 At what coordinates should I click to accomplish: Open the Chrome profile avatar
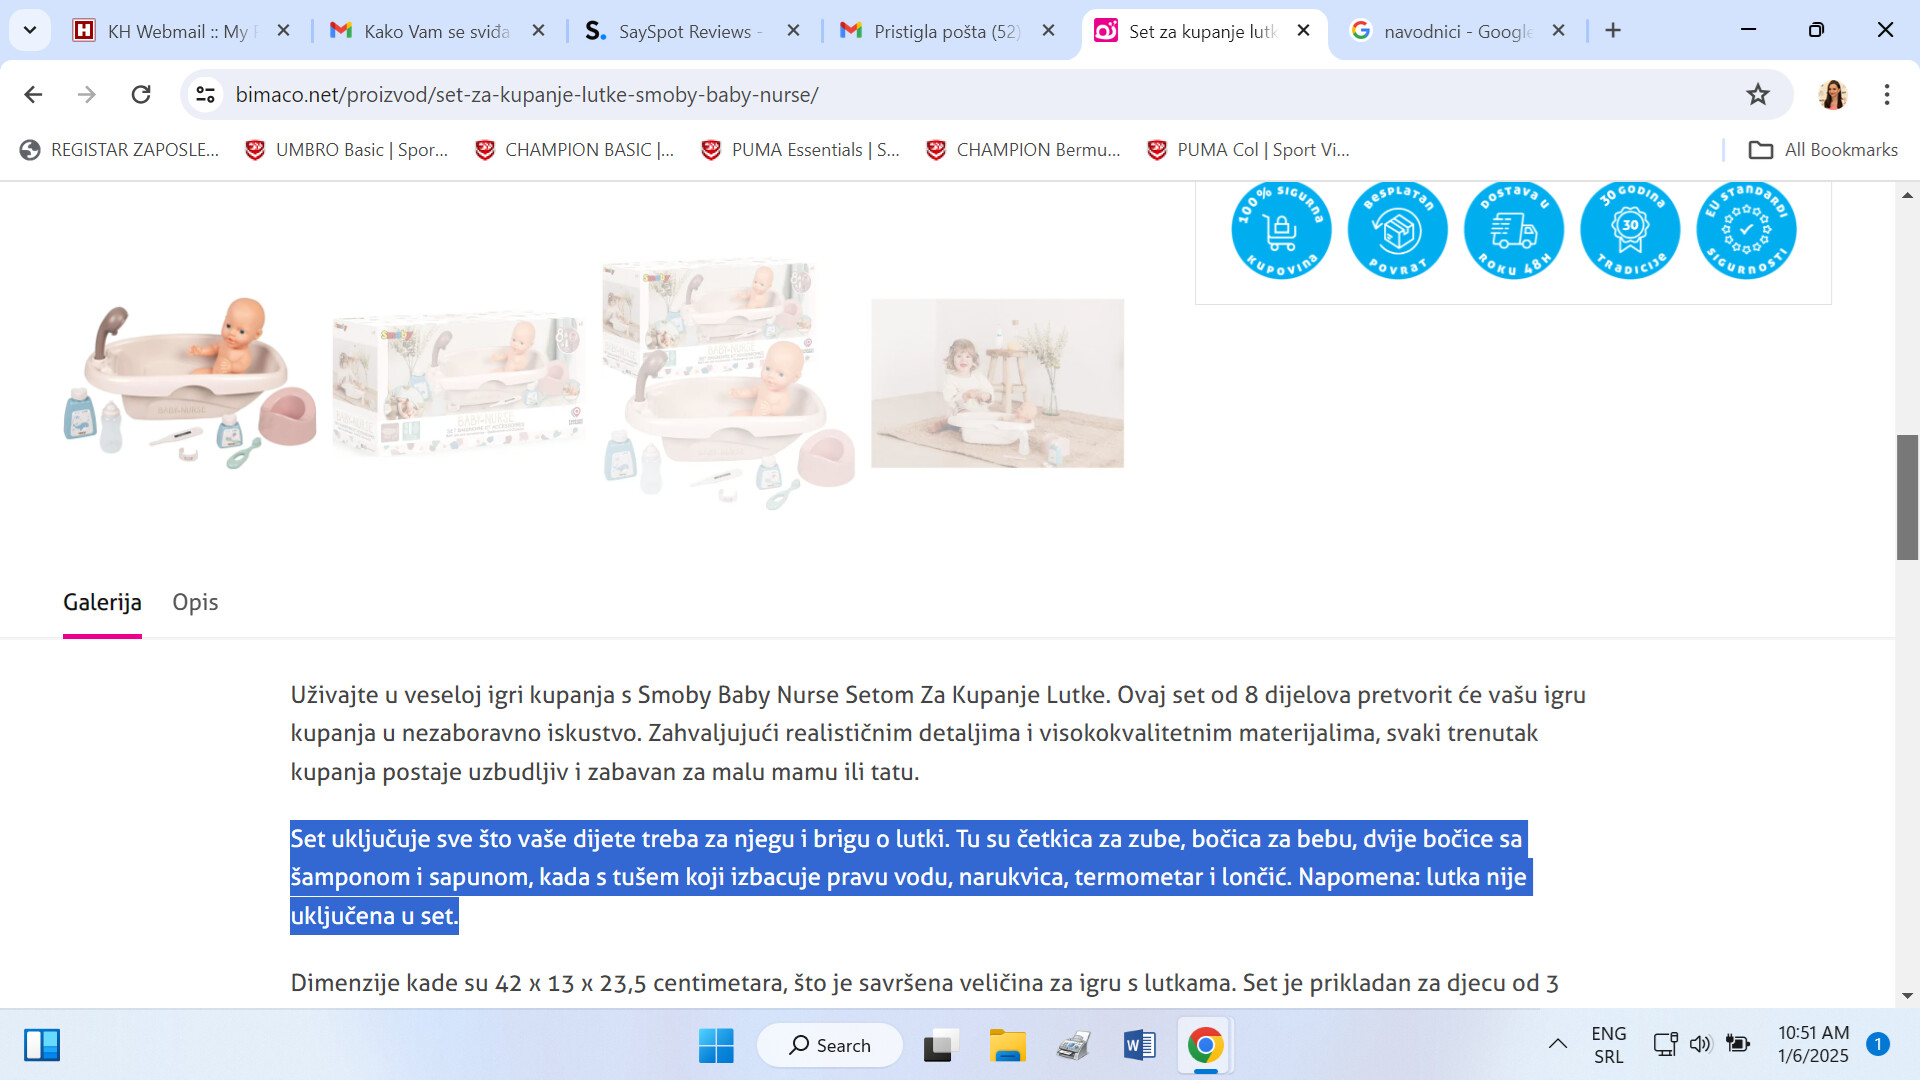click(x=1832, y=94)
